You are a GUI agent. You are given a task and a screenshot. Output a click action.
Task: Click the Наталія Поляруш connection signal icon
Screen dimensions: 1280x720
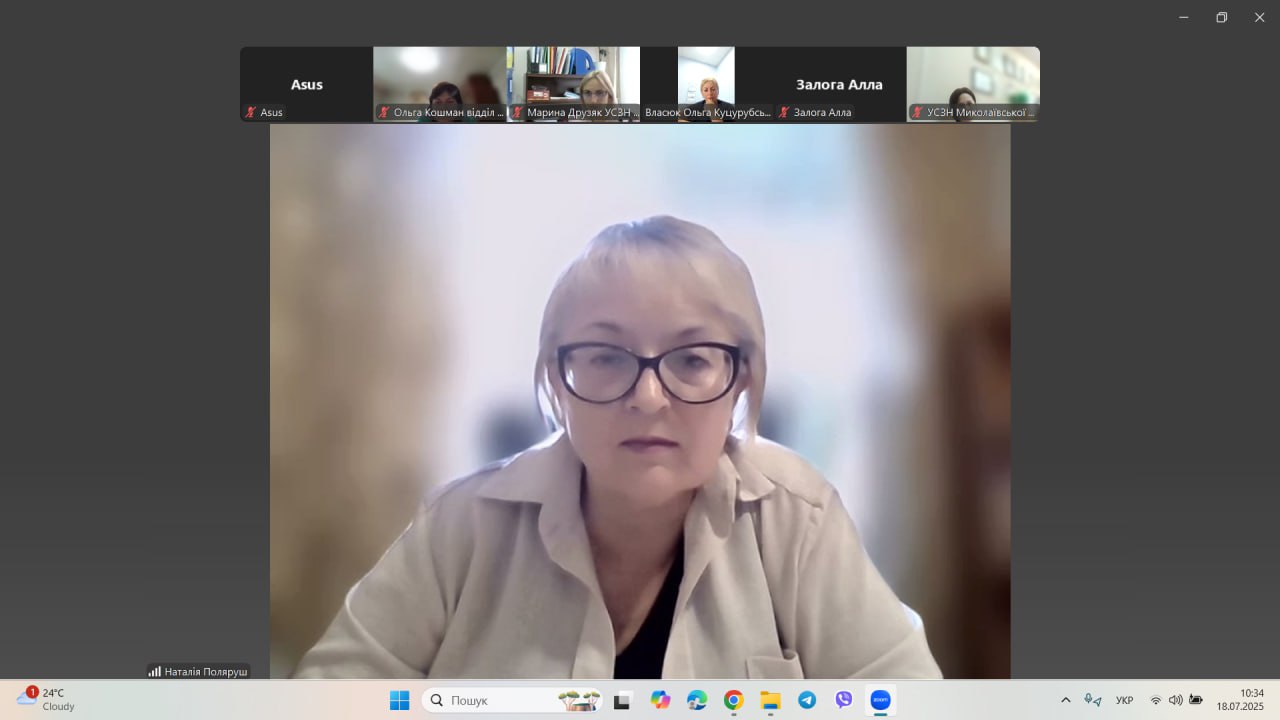(x=155, y=671)
